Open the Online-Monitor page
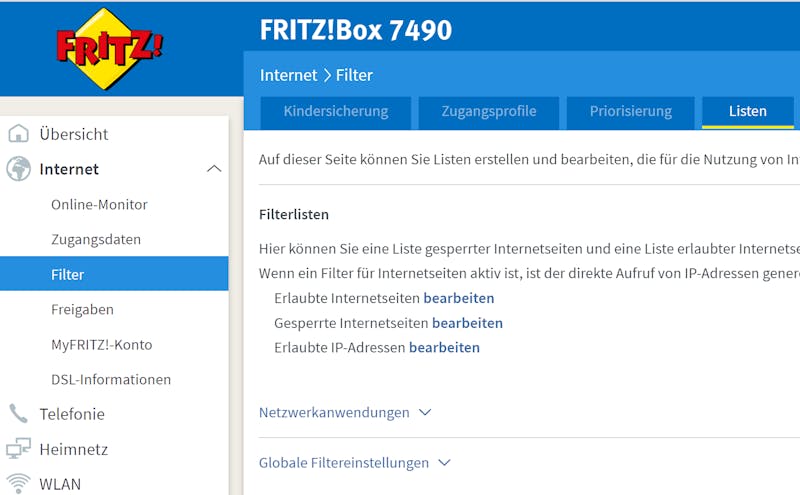Image resolution: width=800 pixels, height=495 pixels. (x=99, y=205)
